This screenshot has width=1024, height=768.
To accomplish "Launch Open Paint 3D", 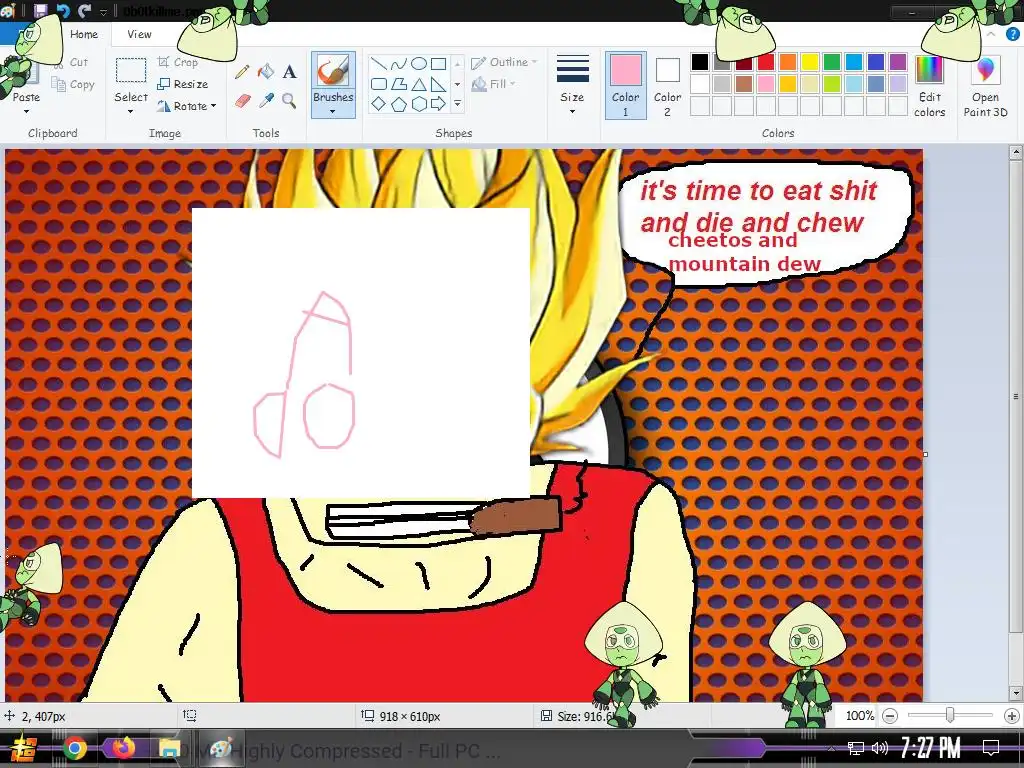I will pos(985,86).
